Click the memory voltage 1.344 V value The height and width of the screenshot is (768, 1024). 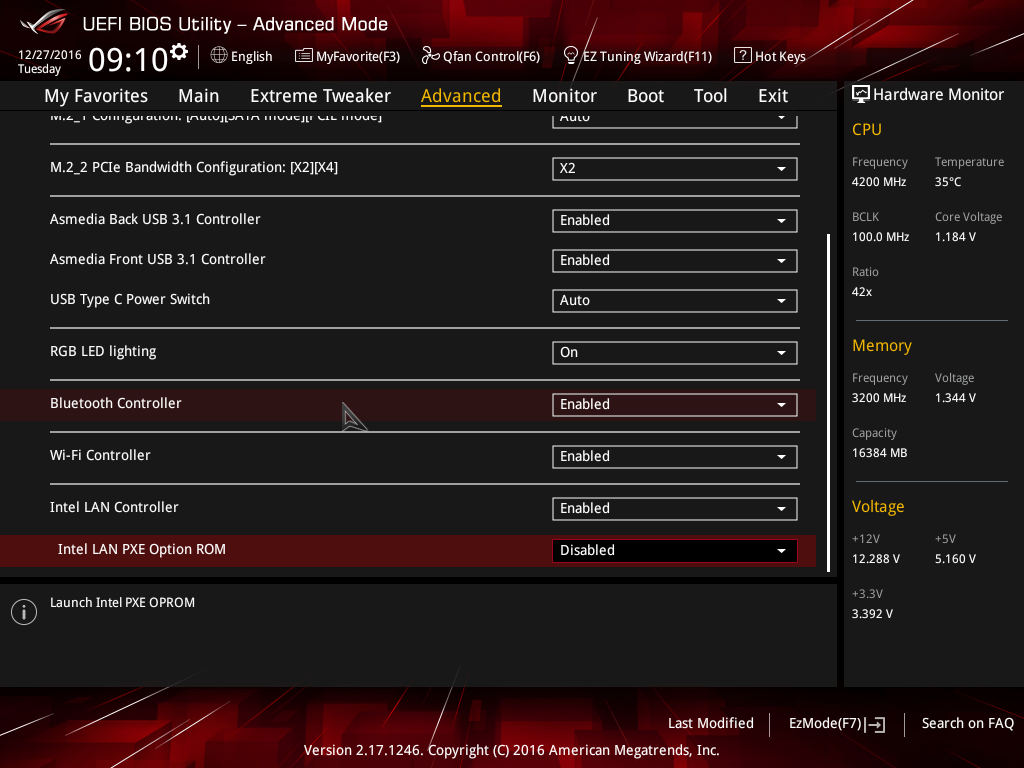[x=955, y=398]
